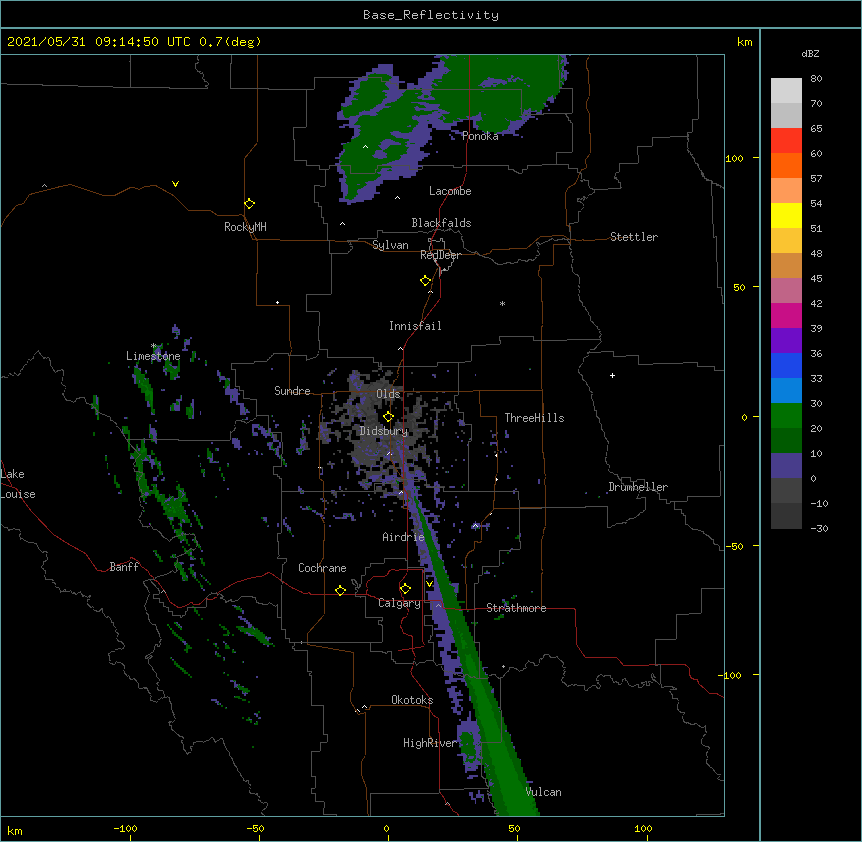Click the Olds city label
Screen dimensions: 862x842
point(388,394)
